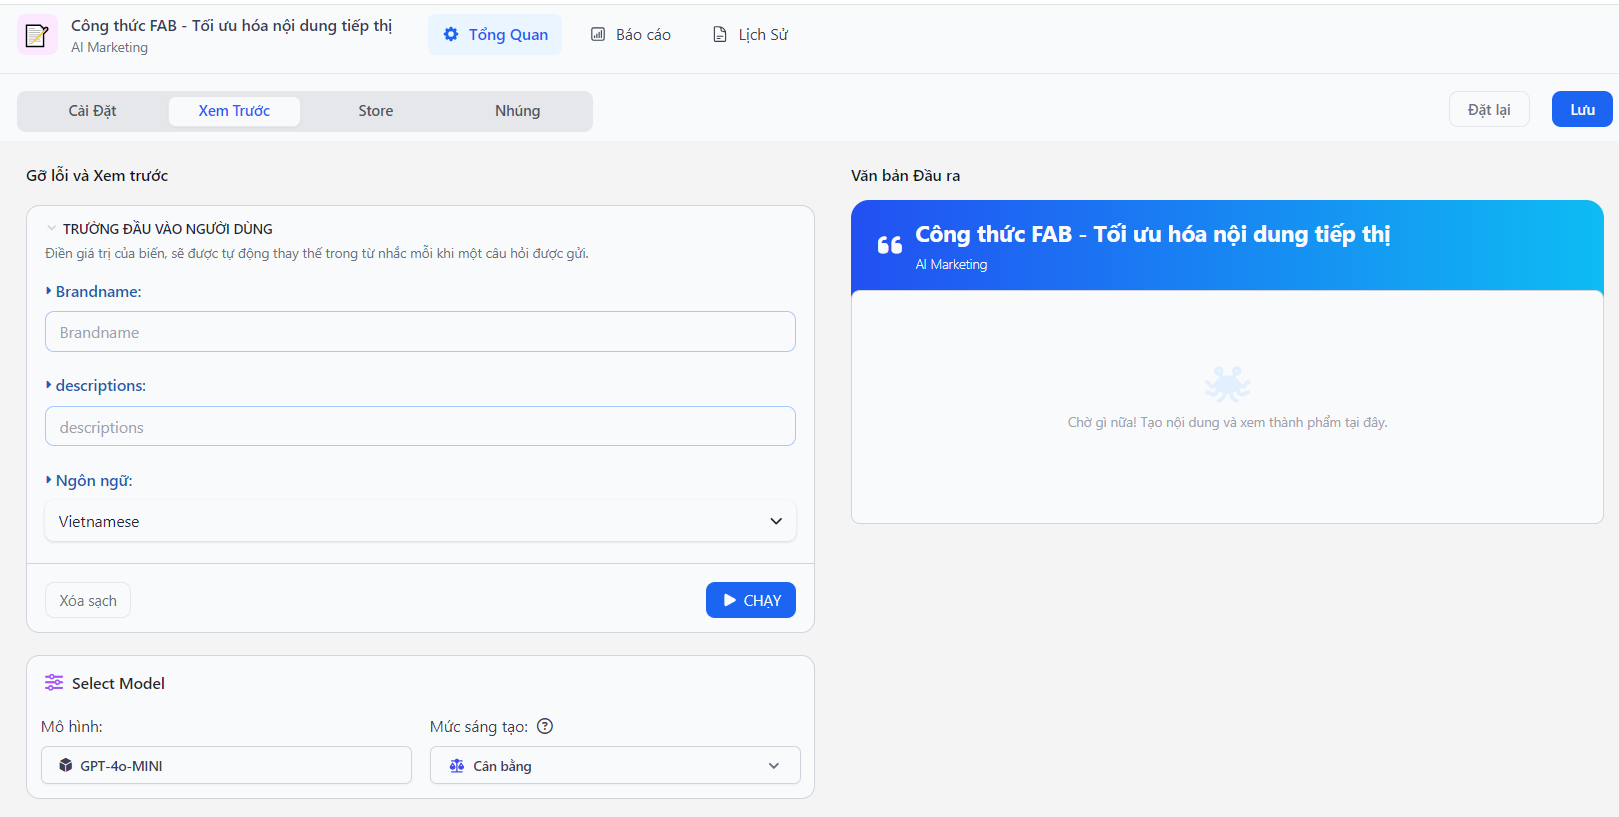Click the help icon next to Mức sáng tạo
The width and height of the screenshot is (1619, 817).
pos(545,727)
